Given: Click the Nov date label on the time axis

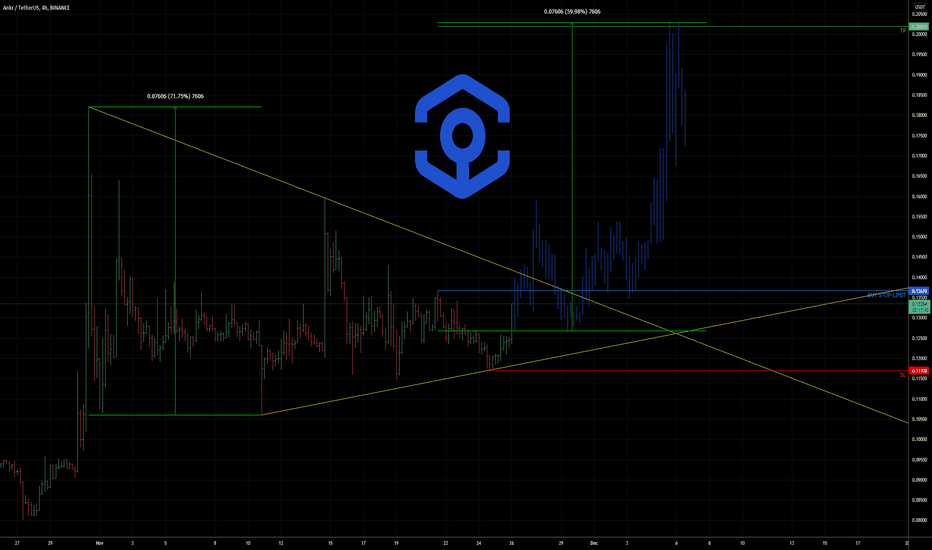Looking at the screenshot, I should pos(99,543).
